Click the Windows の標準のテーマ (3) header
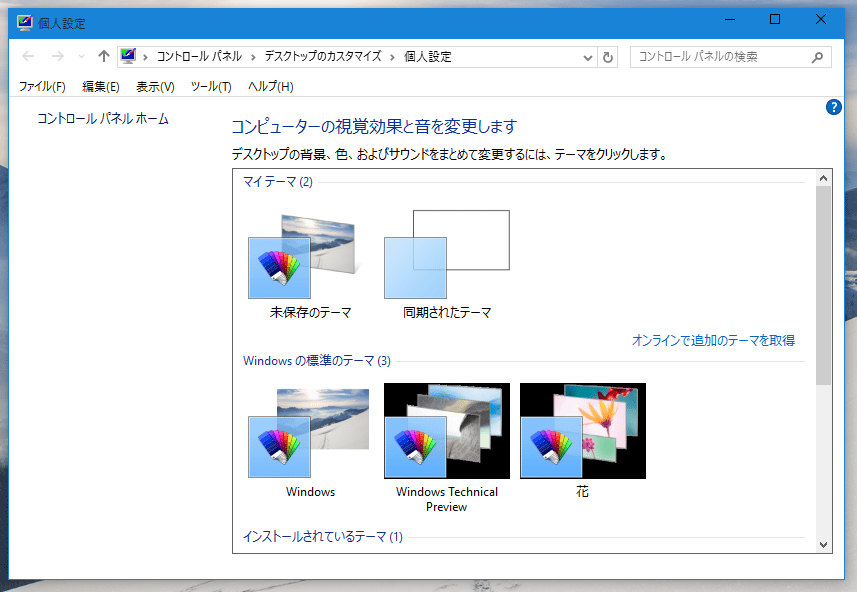The image size is (857, 592). point(316,361)
